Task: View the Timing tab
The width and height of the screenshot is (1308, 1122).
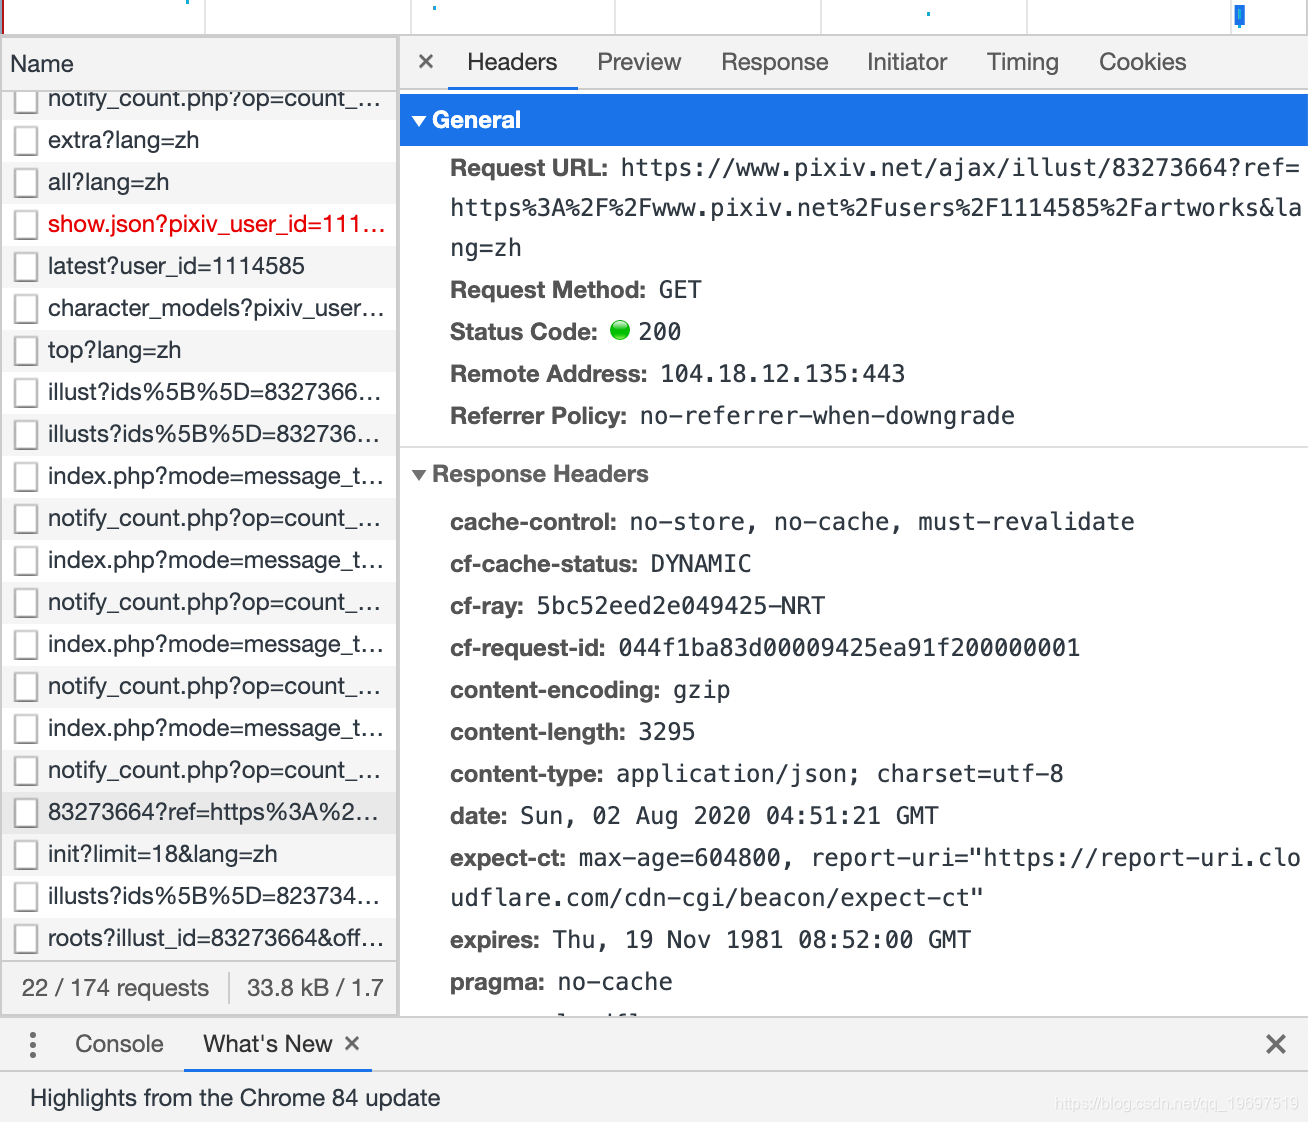Action: [1023, 62]
